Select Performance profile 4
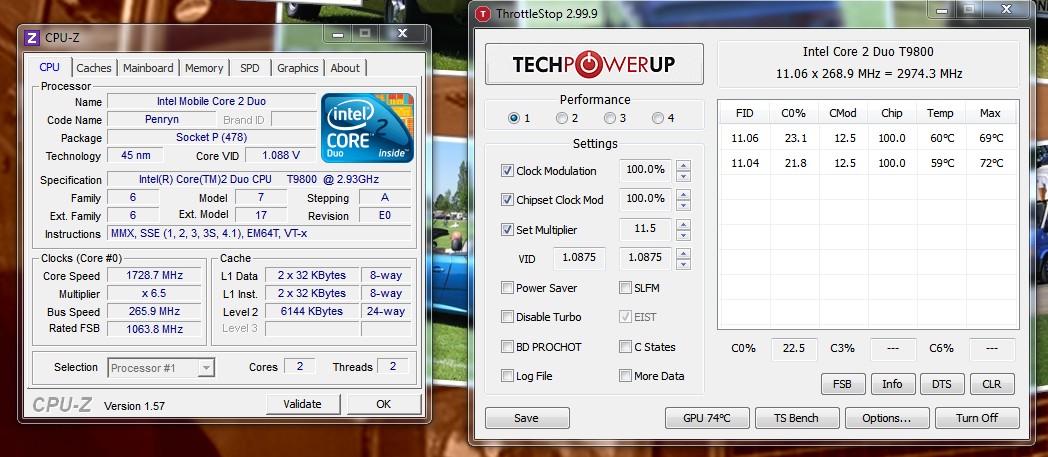The width and height of the screenshot is (1048, 457). tap(658, 118)
